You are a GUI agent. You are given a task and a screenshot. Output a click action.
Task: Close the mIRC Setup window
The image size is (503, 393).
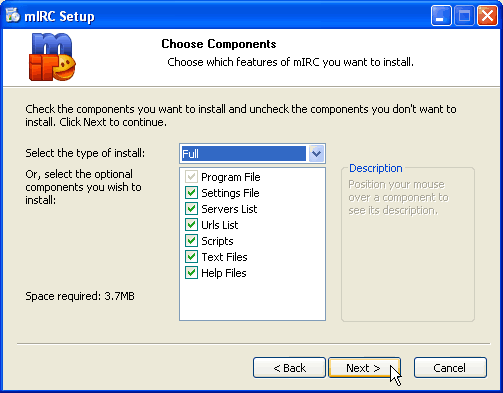[487, 15]
